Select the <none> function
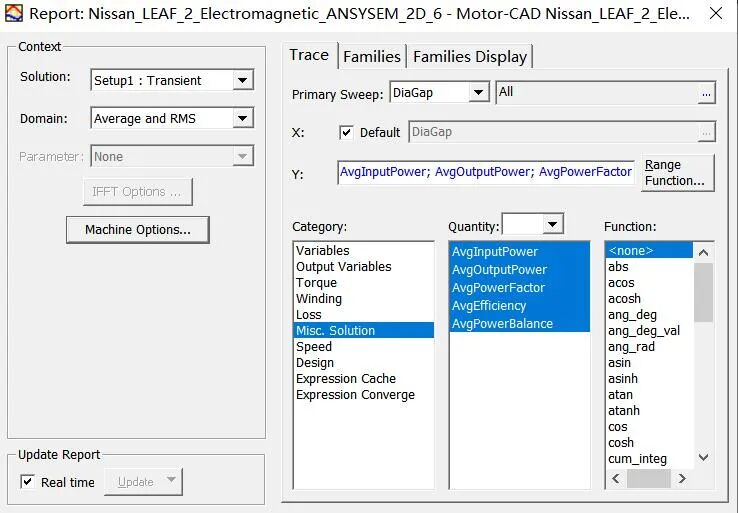The width and height of the screenshot is (738, 513). (x=649, y=250)
